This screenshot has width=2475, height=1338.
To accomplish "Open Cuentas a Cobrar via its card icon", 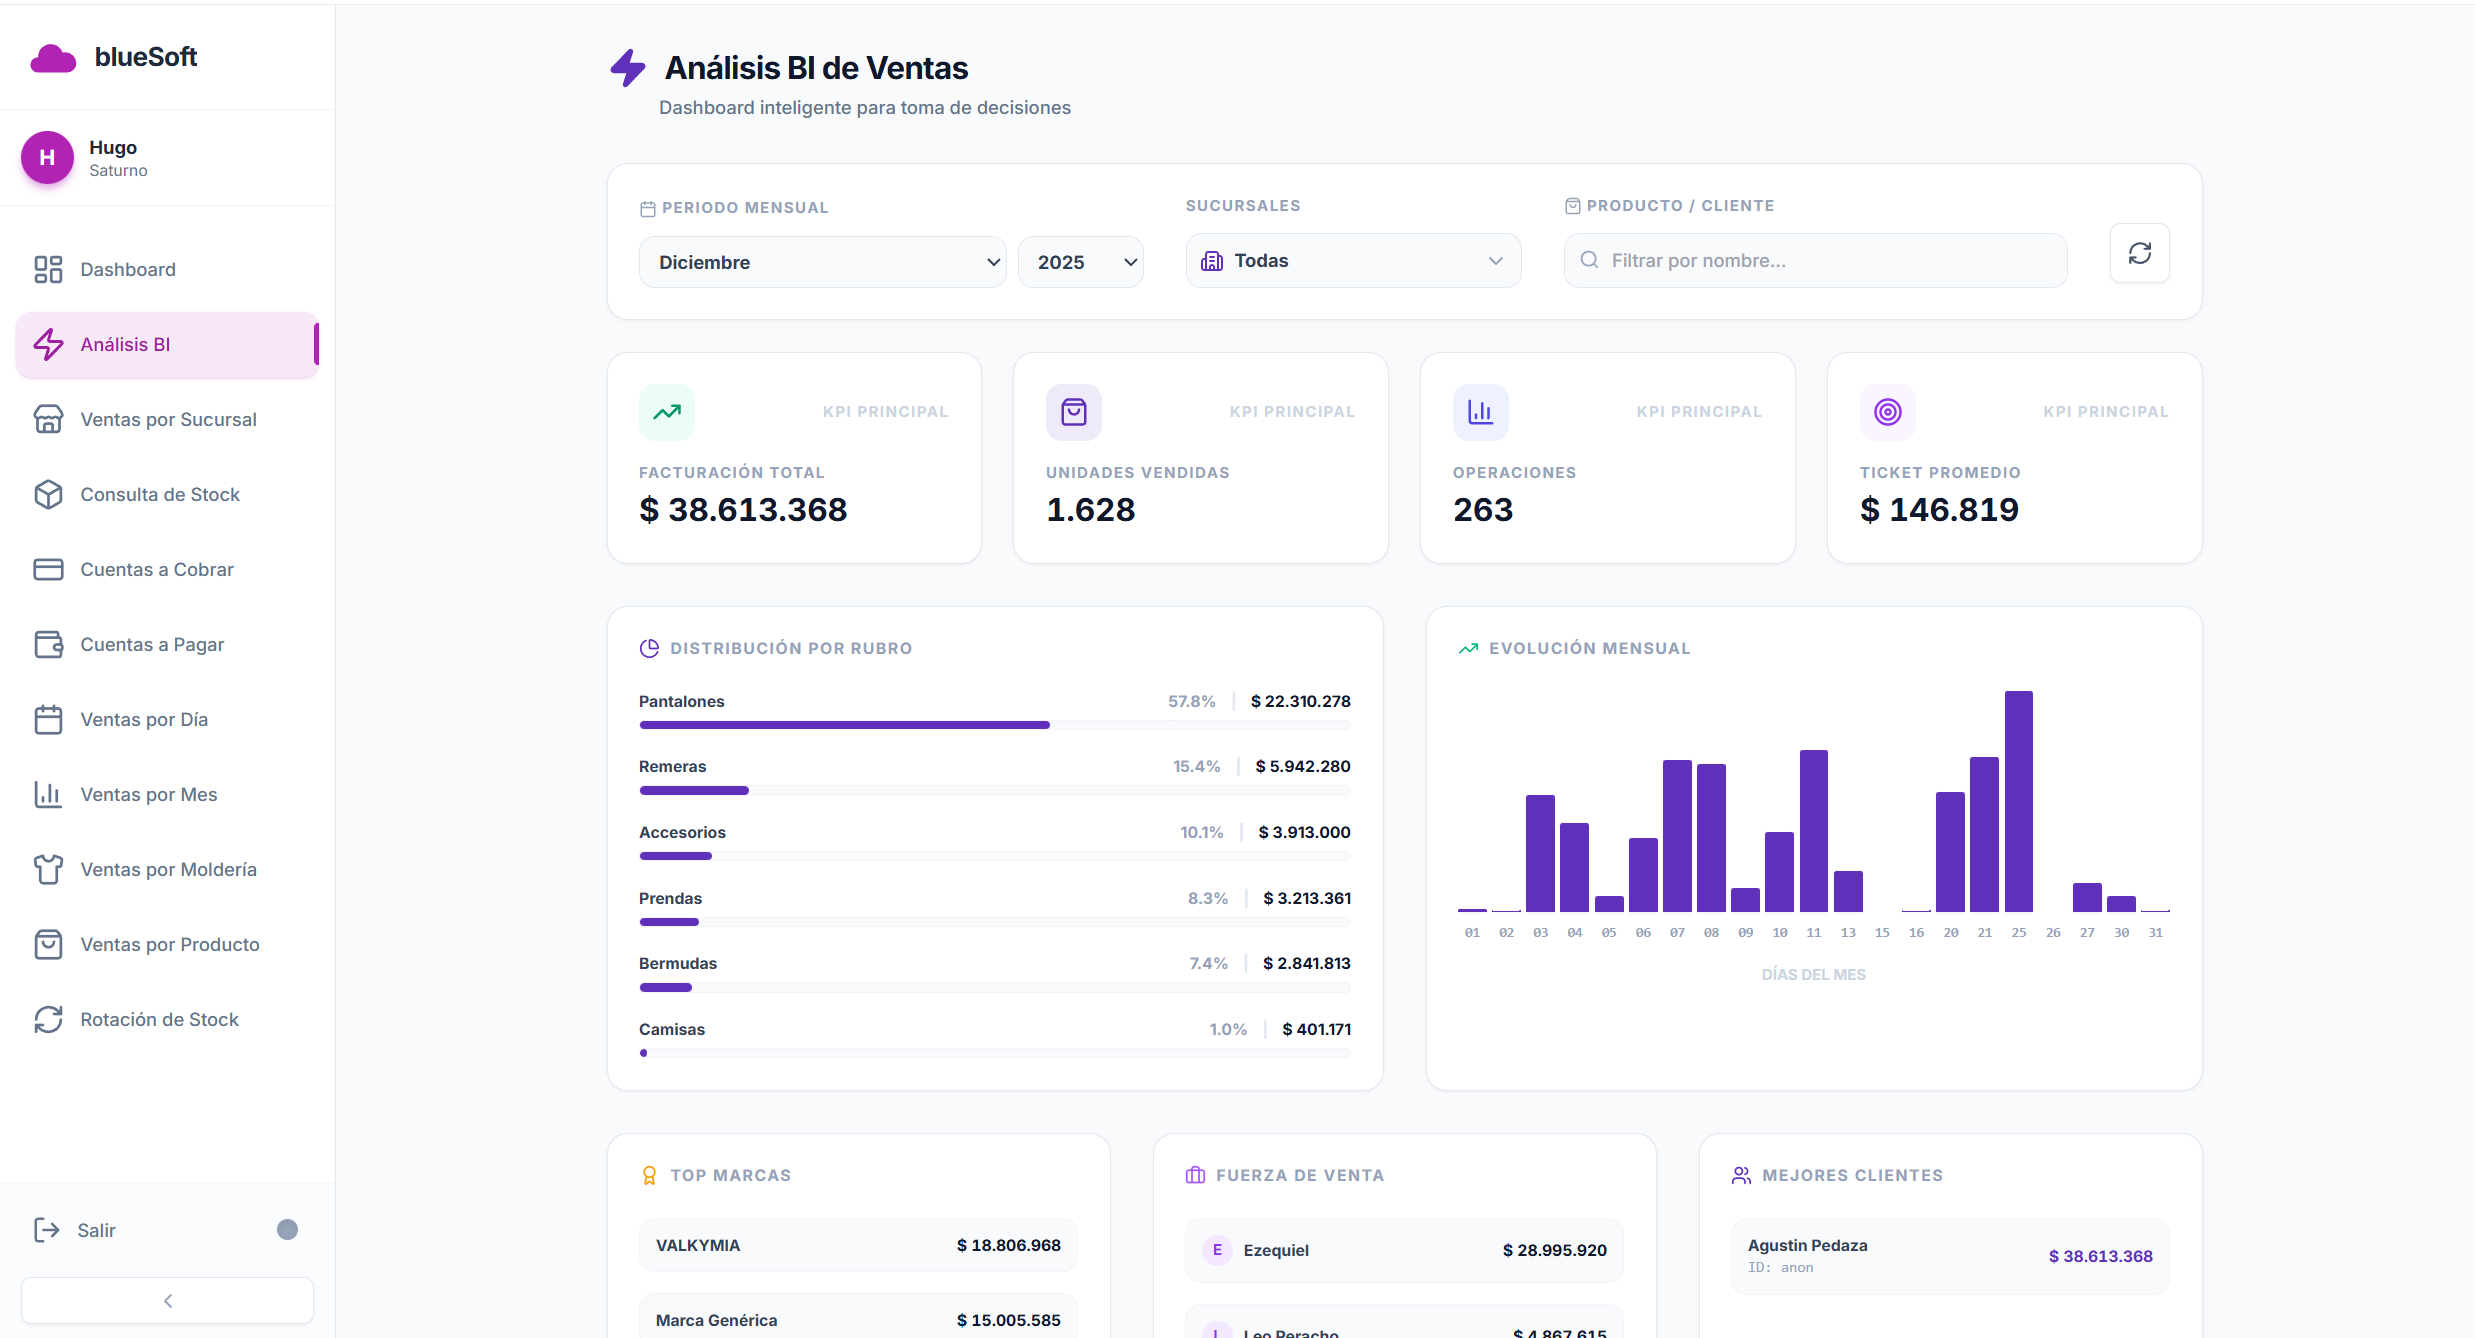I will (49, 569).
